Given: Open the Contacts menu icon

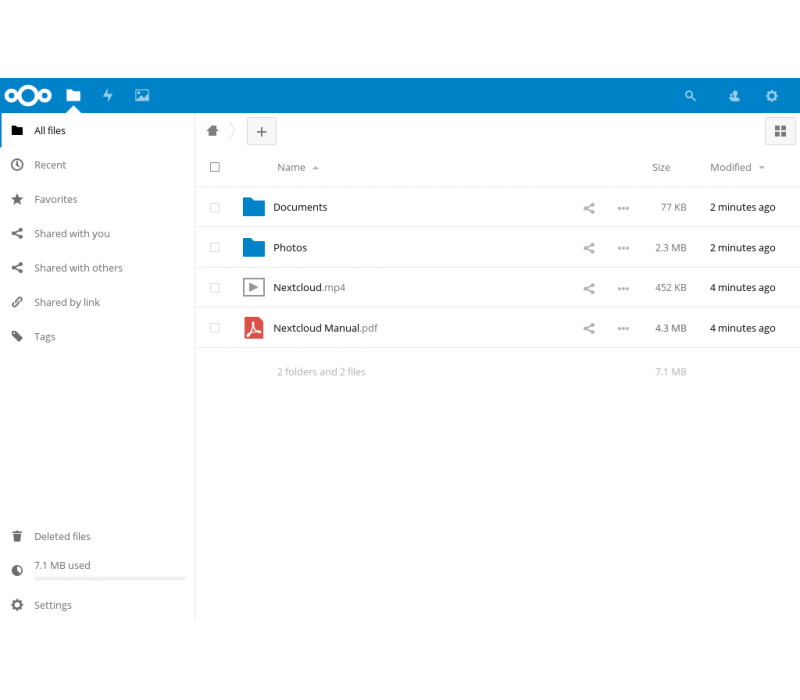Looking at the screenshot, I should [x=734, y=96].
